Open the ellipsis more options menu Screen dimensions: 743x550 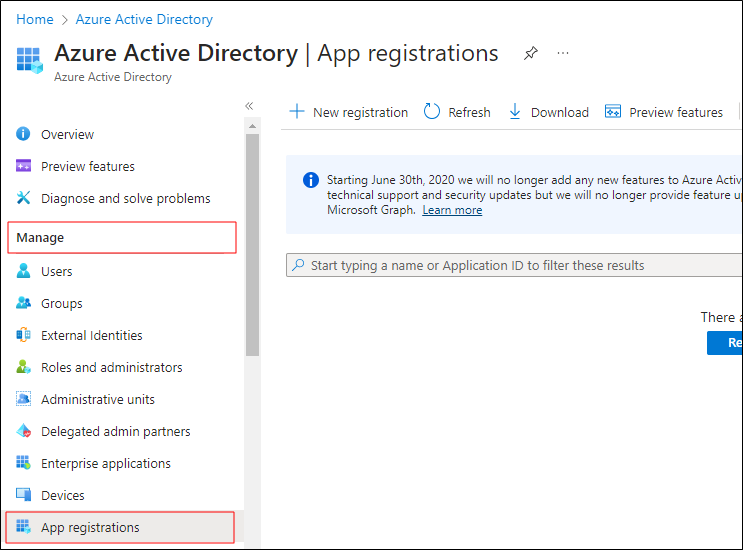point(563,54)
